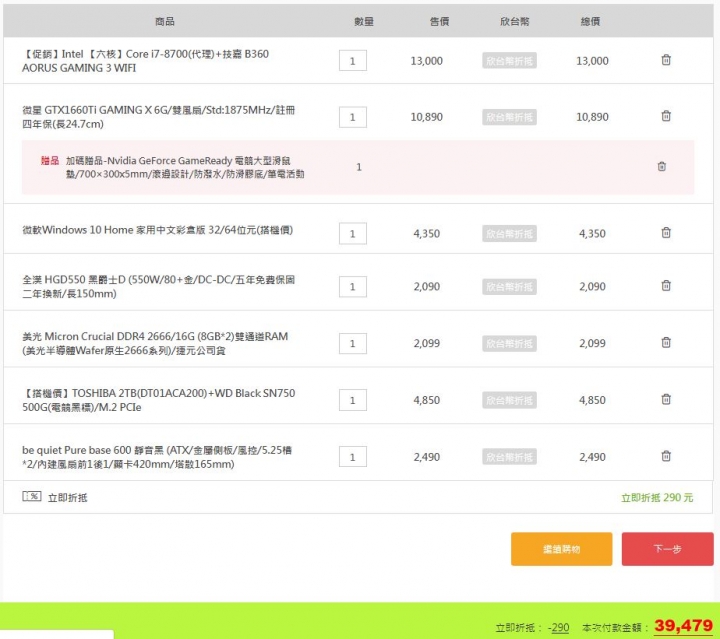
Task: Edit the quantity for TOSHIBA 2TB bundle
Action: [x=353, y=400]
